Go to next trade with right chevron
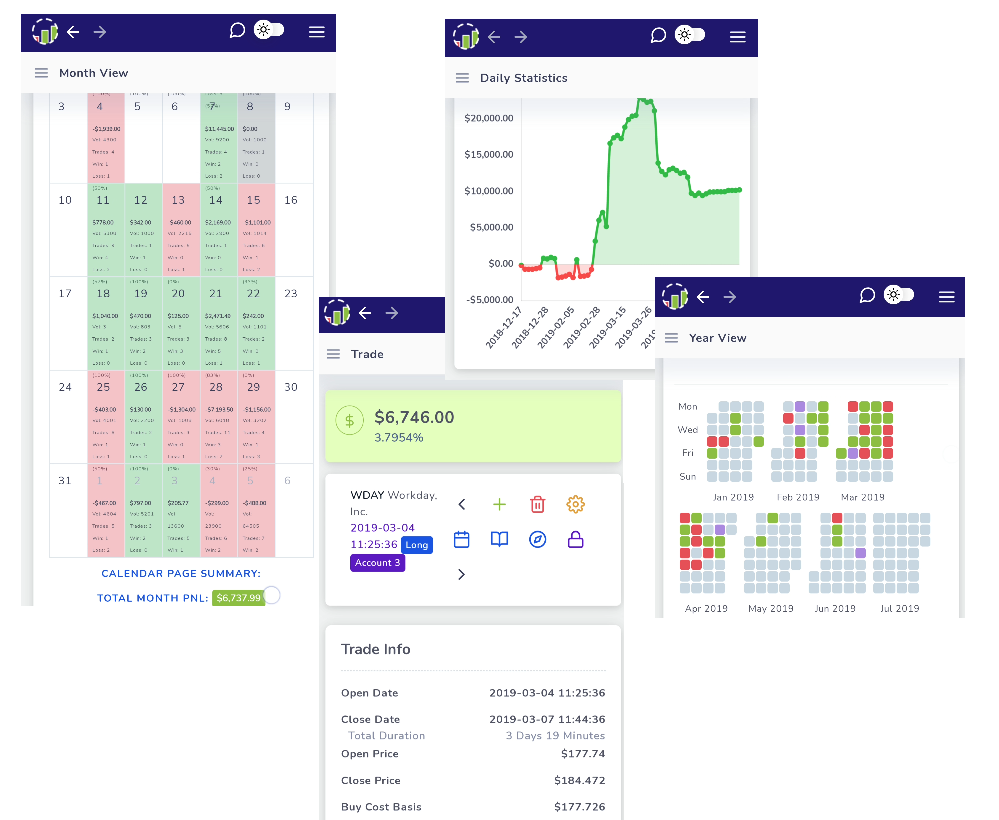 tap(462, 575)
